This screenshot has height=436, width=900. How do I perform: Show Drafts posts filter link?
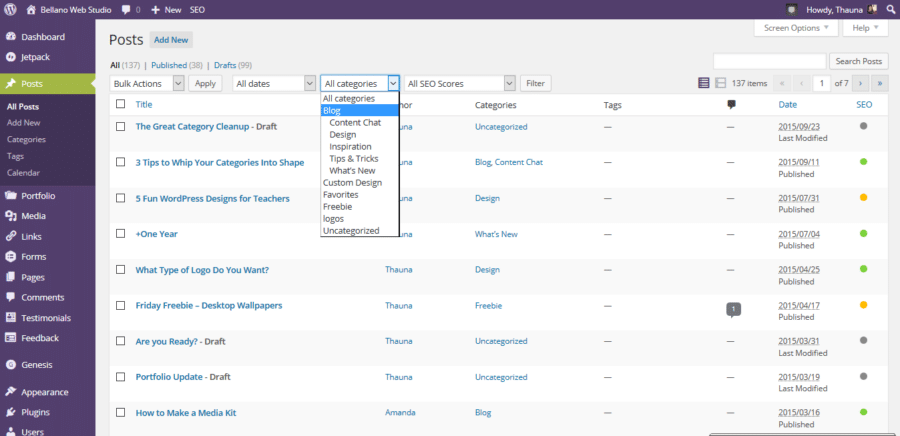point(224,65)
